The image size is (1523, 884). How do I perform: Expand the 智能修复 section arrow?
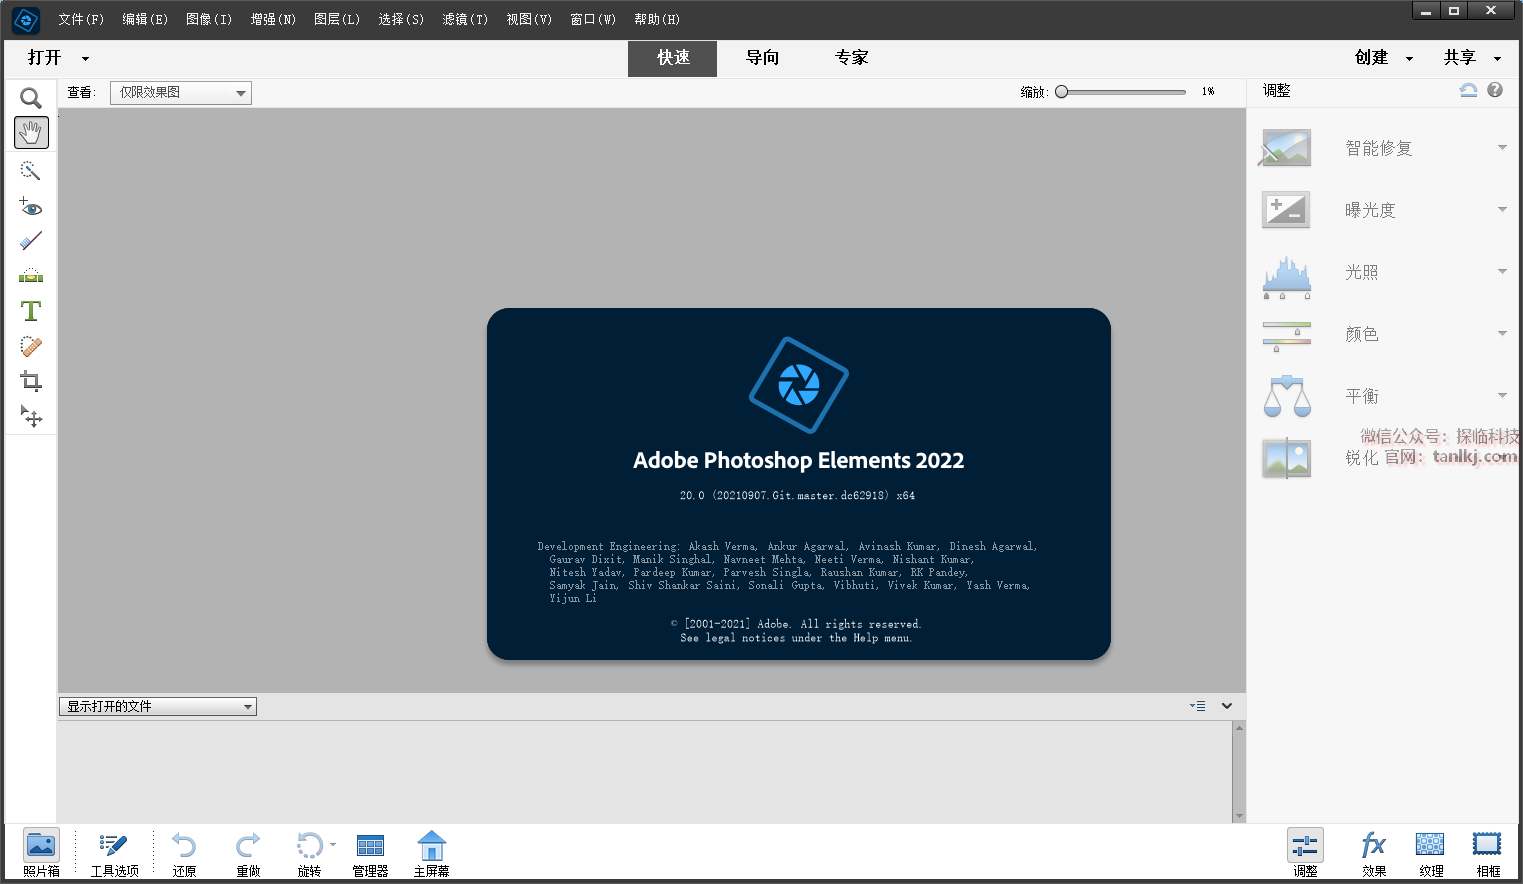1502,148
